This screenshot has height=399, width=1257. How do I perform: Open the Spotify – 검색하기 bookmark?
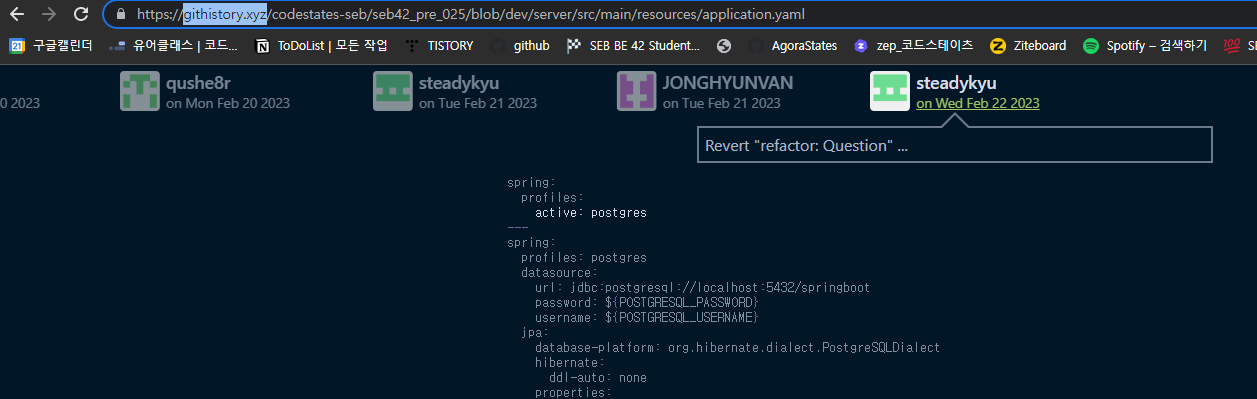point(1145,45)
